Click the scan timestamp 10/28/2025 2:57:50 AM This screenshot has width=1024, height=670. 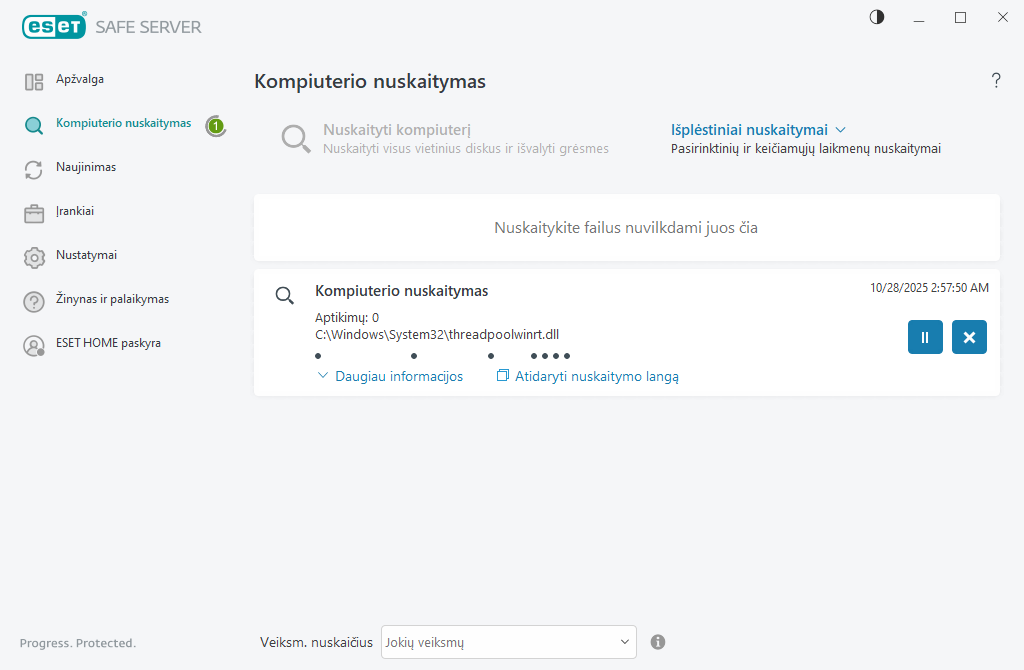[929, 288]
